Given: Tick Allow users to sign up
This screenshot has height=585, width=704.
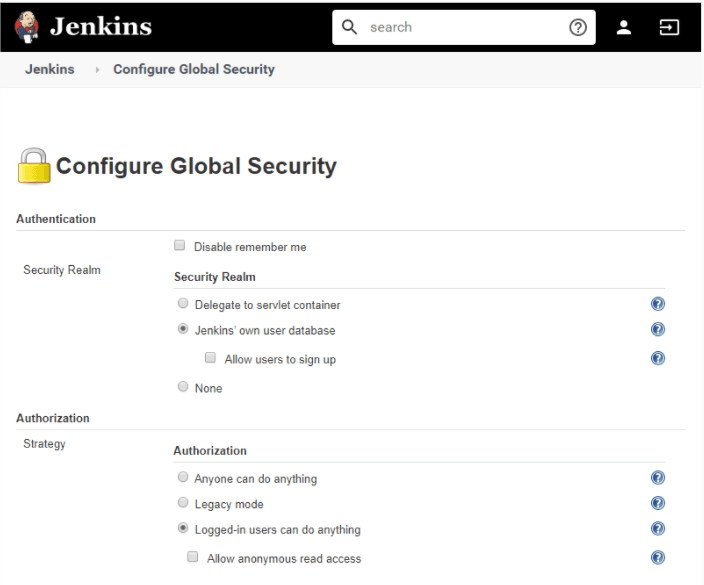Looking at the screenshot, I should [x=210, y=358].
